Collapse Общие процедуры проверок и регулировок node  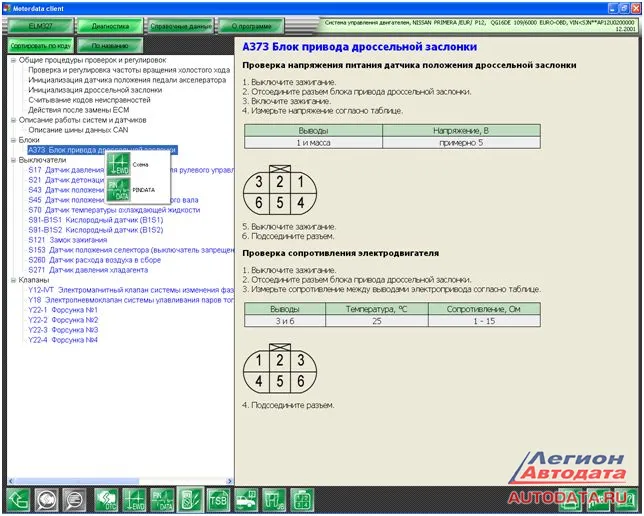(13, 60)
